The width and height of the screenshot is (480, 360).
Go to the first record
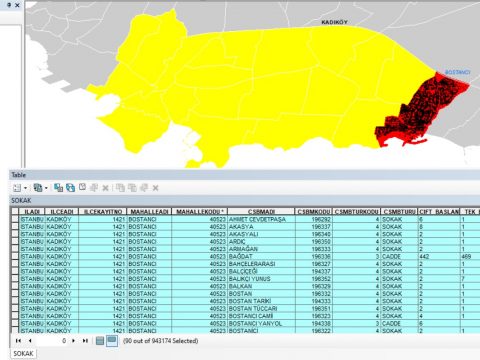[18, 341]
